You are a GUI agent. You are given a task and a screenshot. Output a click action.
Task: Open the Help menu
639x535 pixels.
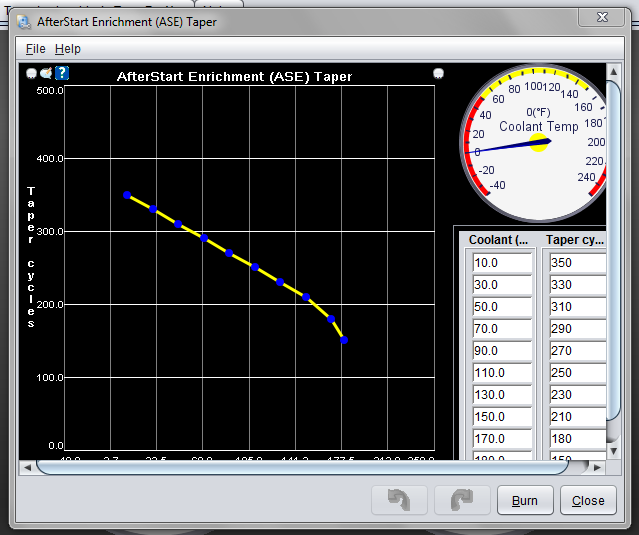tap(67, 48)
